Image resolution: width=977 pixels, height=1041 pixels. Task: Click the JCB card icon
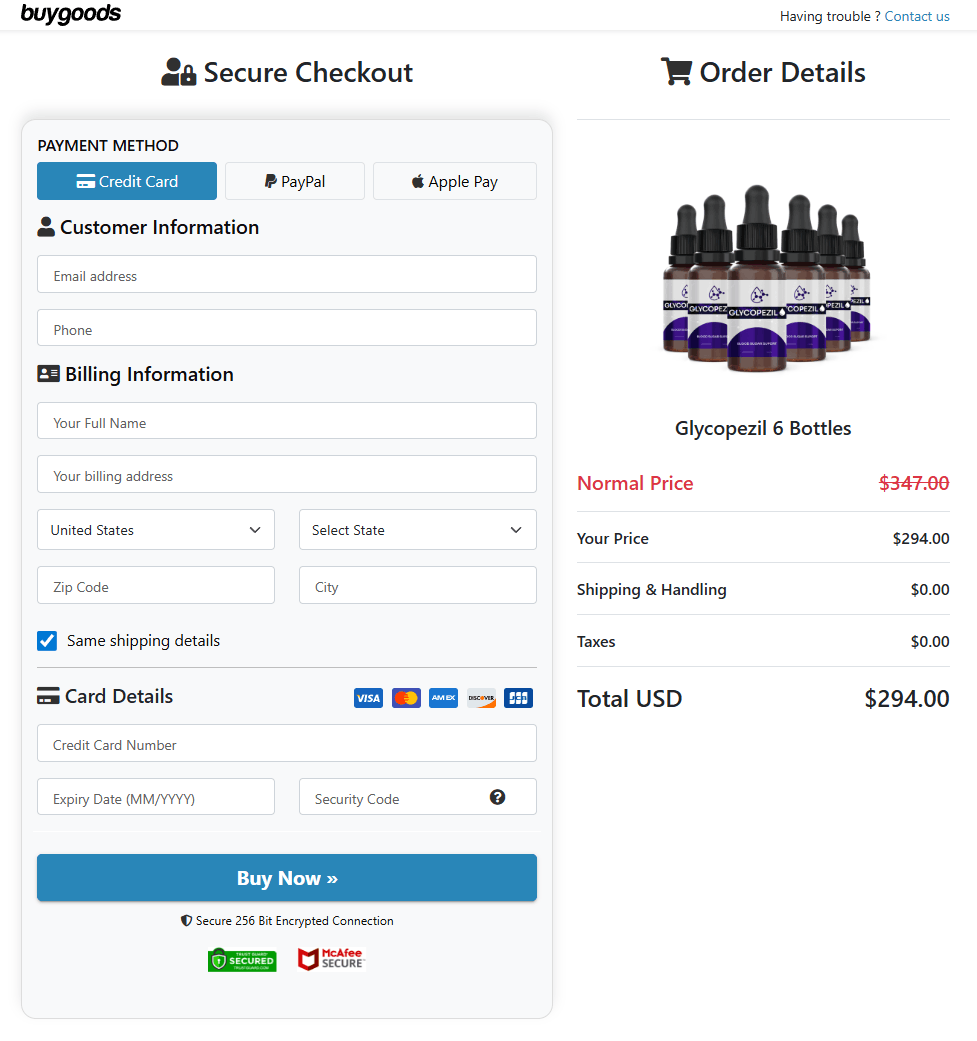pos(518,697)
